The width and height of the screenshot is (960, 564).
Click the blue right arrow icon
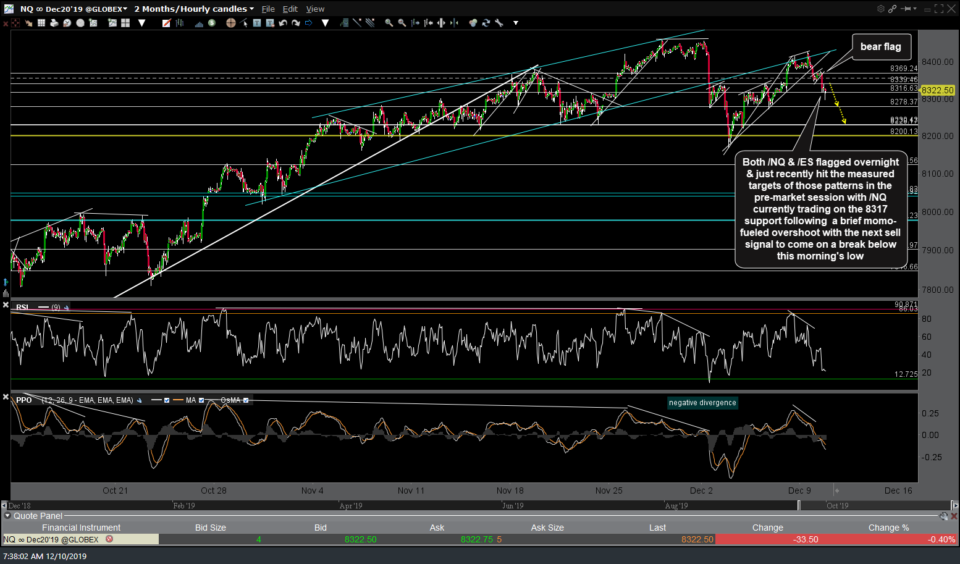point(308,23)
